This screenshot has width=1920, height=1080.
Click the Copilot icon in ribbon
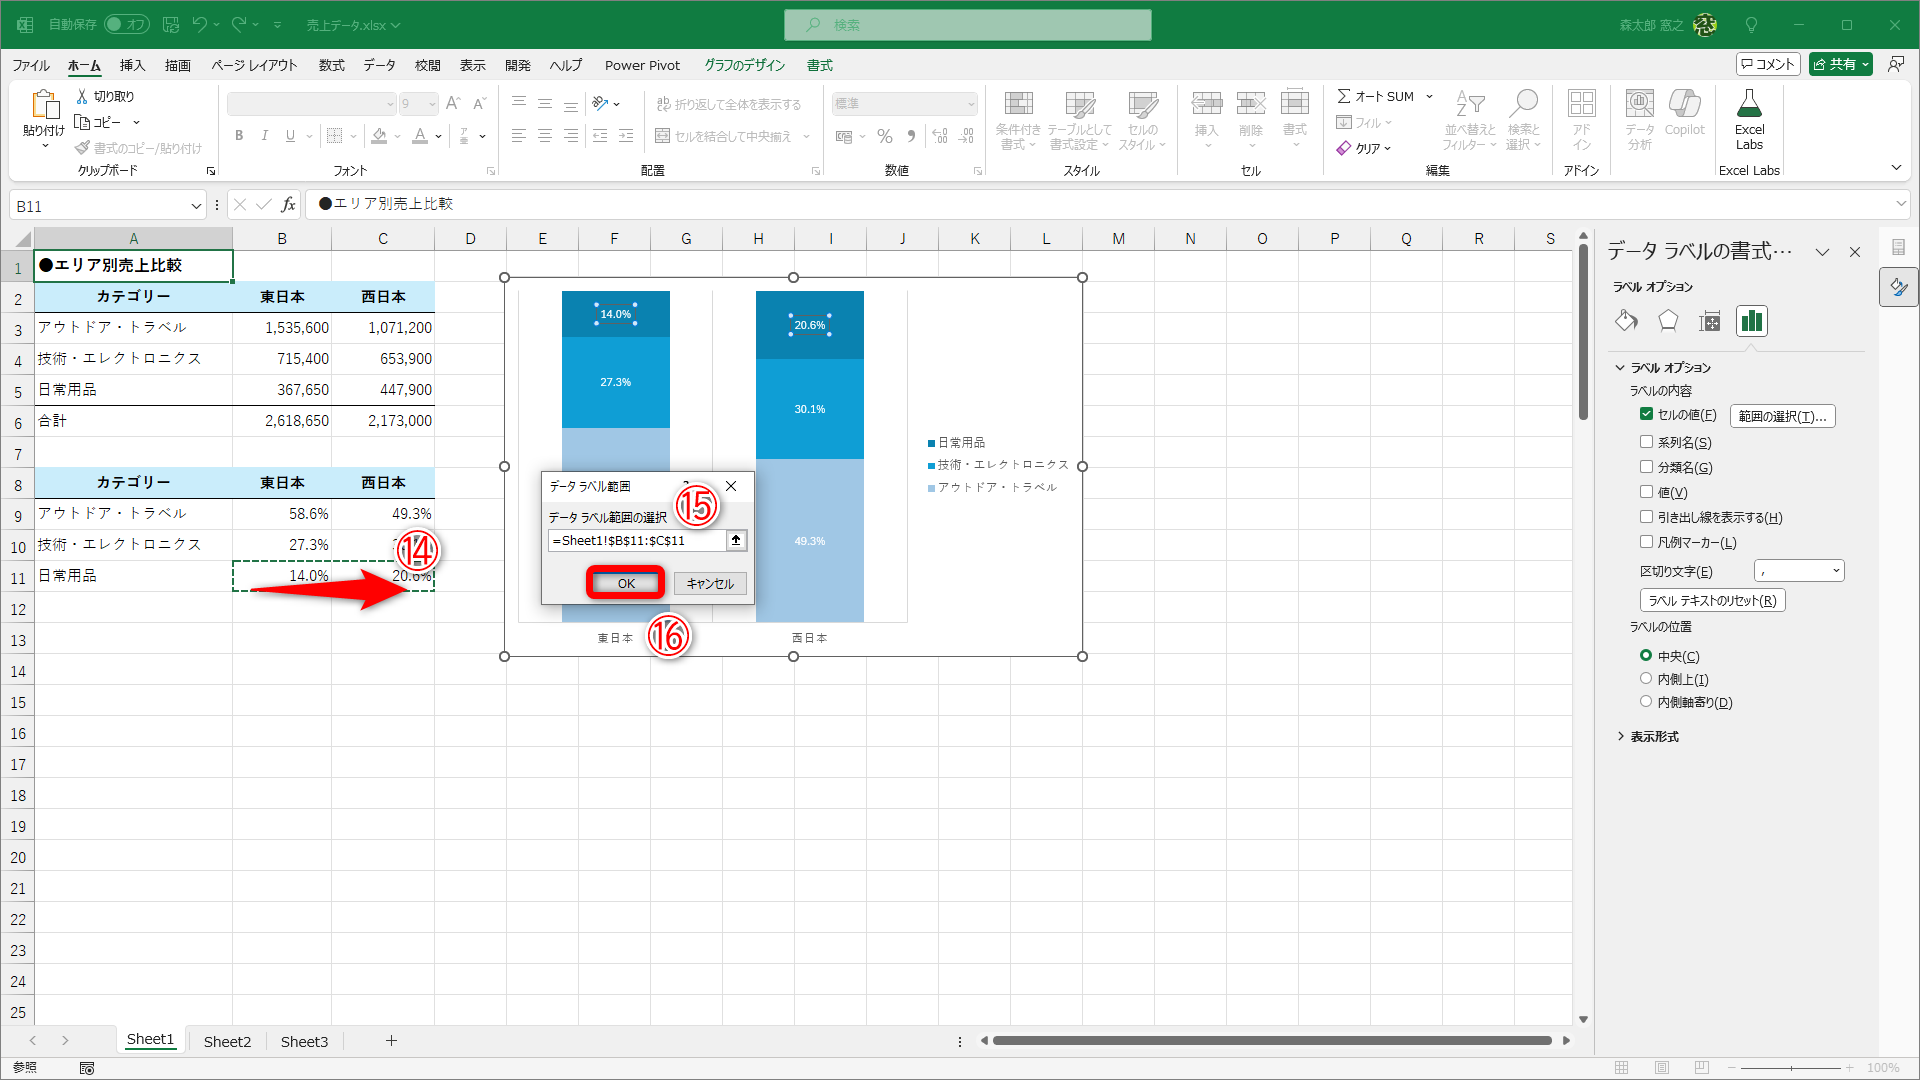1684,104
